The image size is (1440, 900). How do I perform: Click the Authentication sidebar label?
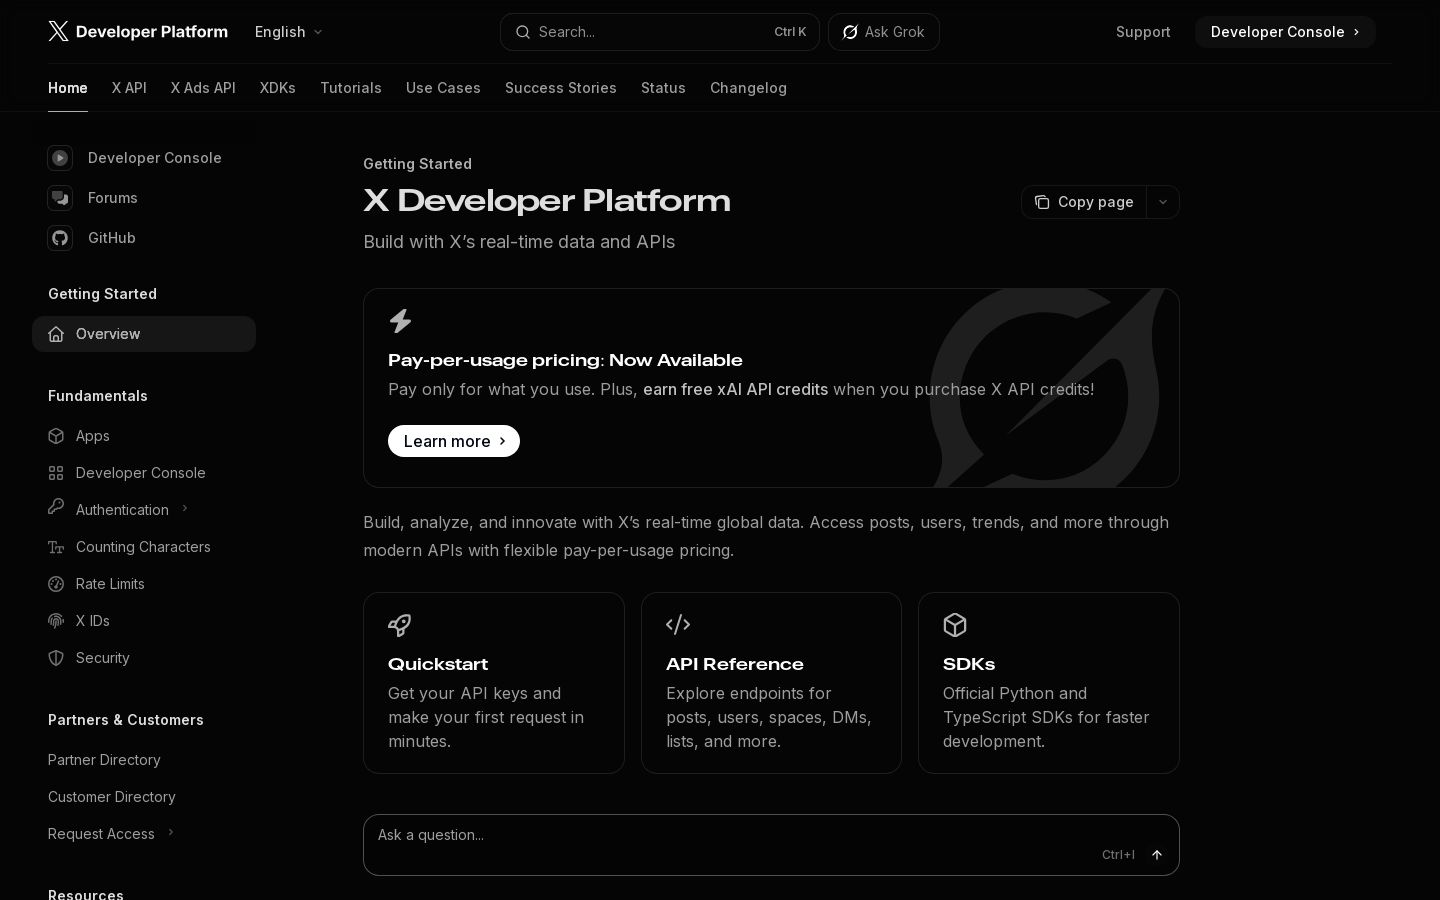point(122,510)
